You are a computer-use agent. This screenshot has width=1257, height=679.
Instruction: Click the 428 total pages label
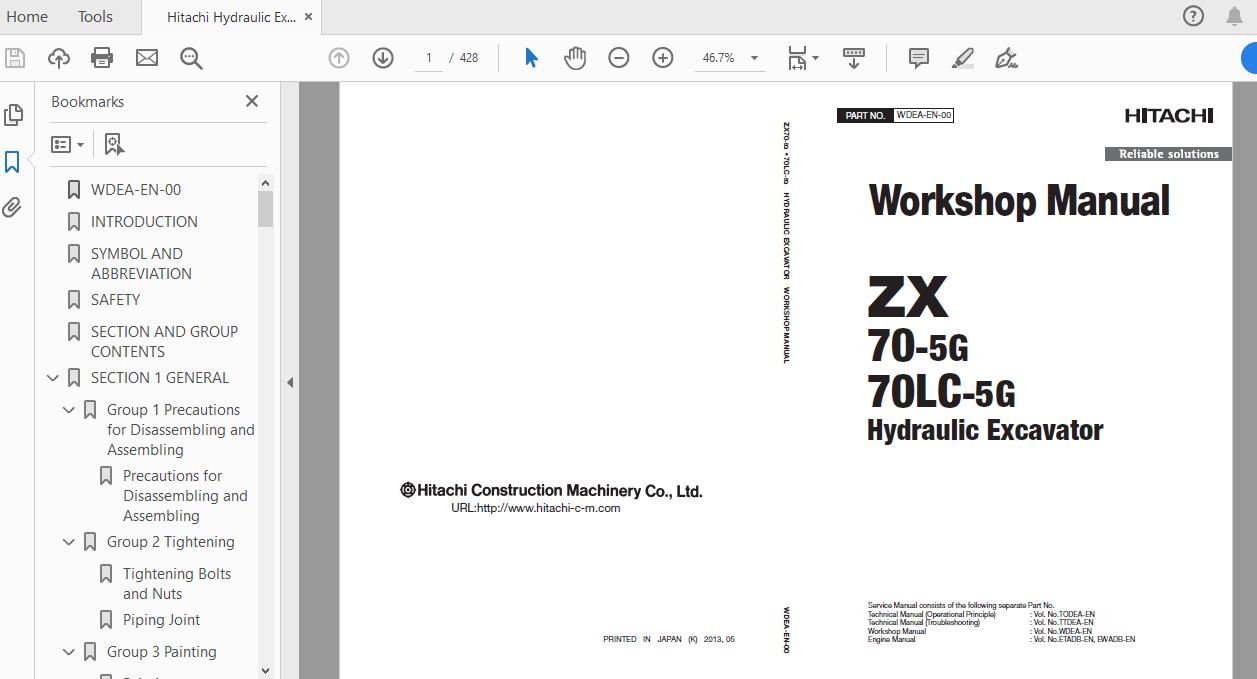point(469,58)
